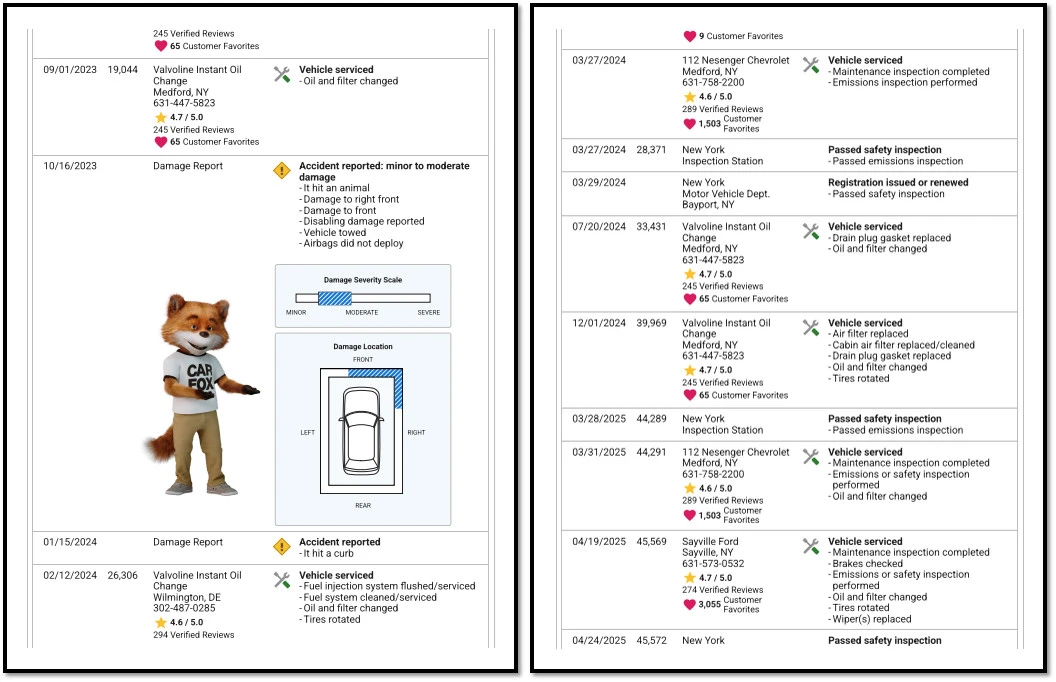Click the 28,371 mileage value
Image resolution: width=1056 pixels, height=682 pixels.
point(651,150)
